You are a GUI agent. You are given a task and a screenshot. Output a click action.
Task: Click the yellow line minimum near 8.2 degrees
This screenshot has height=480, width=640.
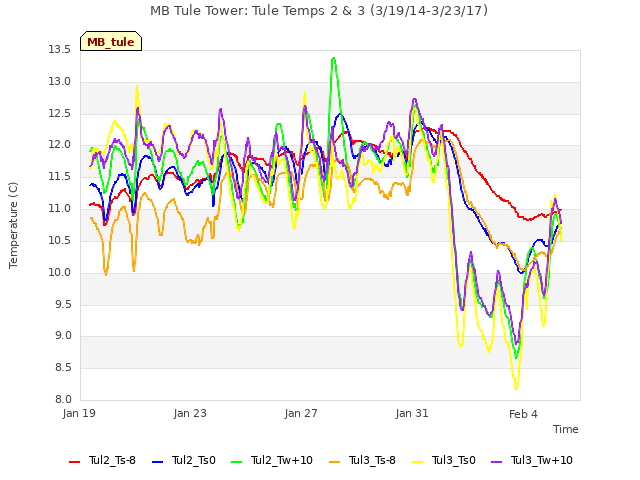516,388
